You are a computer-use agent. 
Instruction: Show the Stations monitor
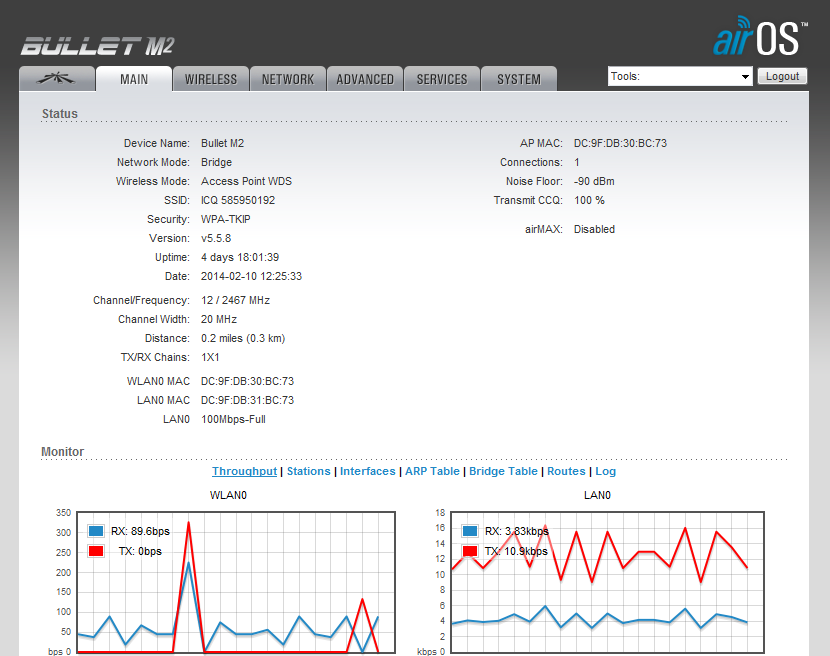pyautogui.click(x=309, y=471)
